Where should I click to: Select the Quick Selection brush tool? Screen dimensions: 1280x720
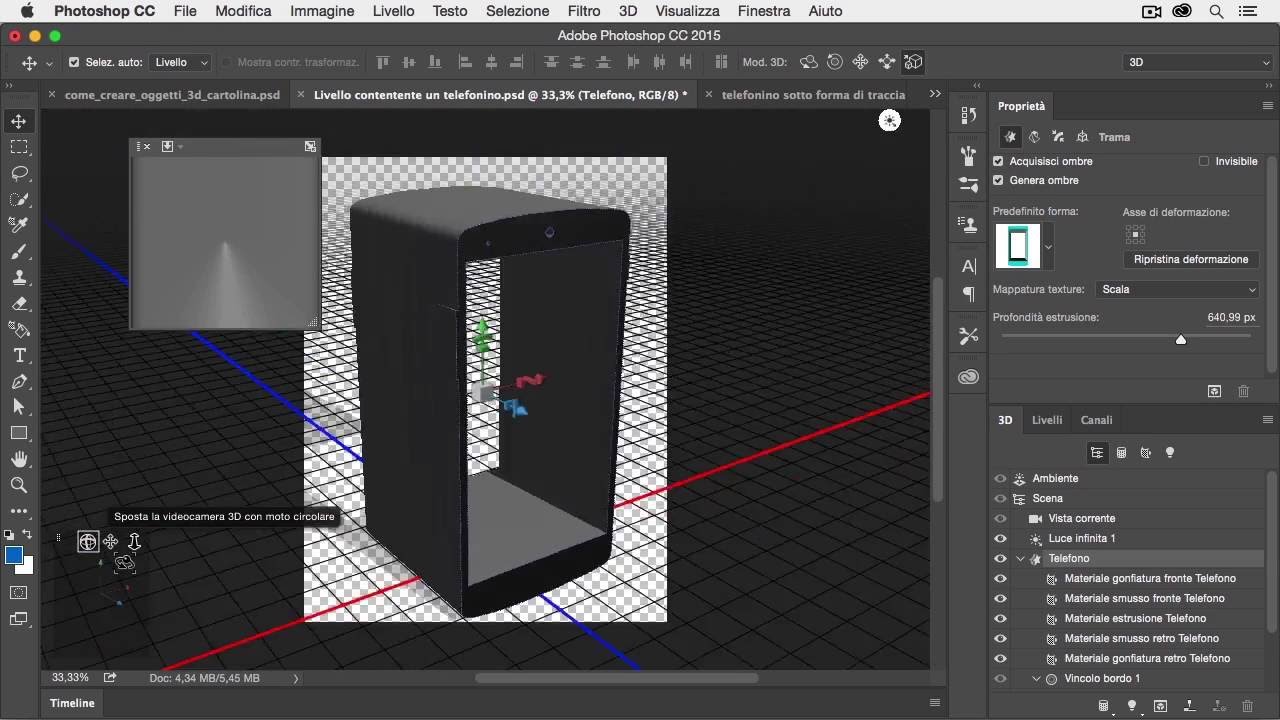[x=19, y=199]
